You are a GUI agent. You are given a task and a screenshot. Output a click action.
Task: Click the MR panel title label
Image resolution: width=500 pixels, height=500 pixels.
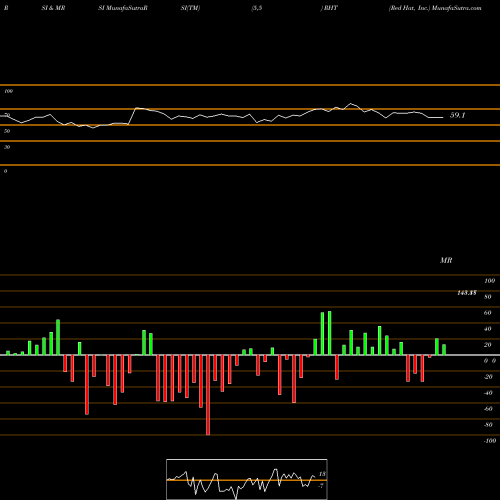[x=446, y=260]
